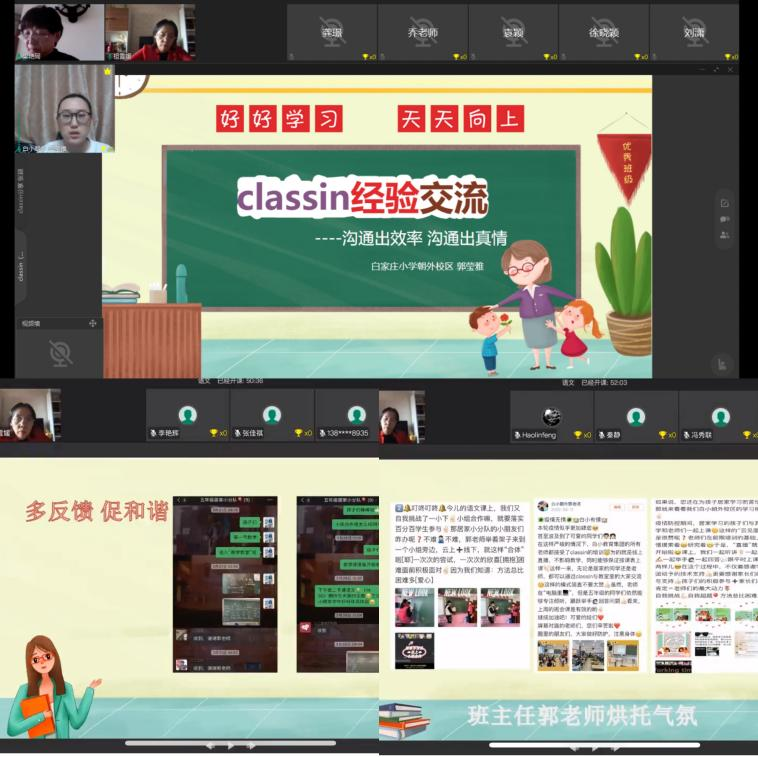This screenshot has height=757, width=758.
Task: Click the trophy icon on 刘潇's tile
Action: (x=728, y=57)
